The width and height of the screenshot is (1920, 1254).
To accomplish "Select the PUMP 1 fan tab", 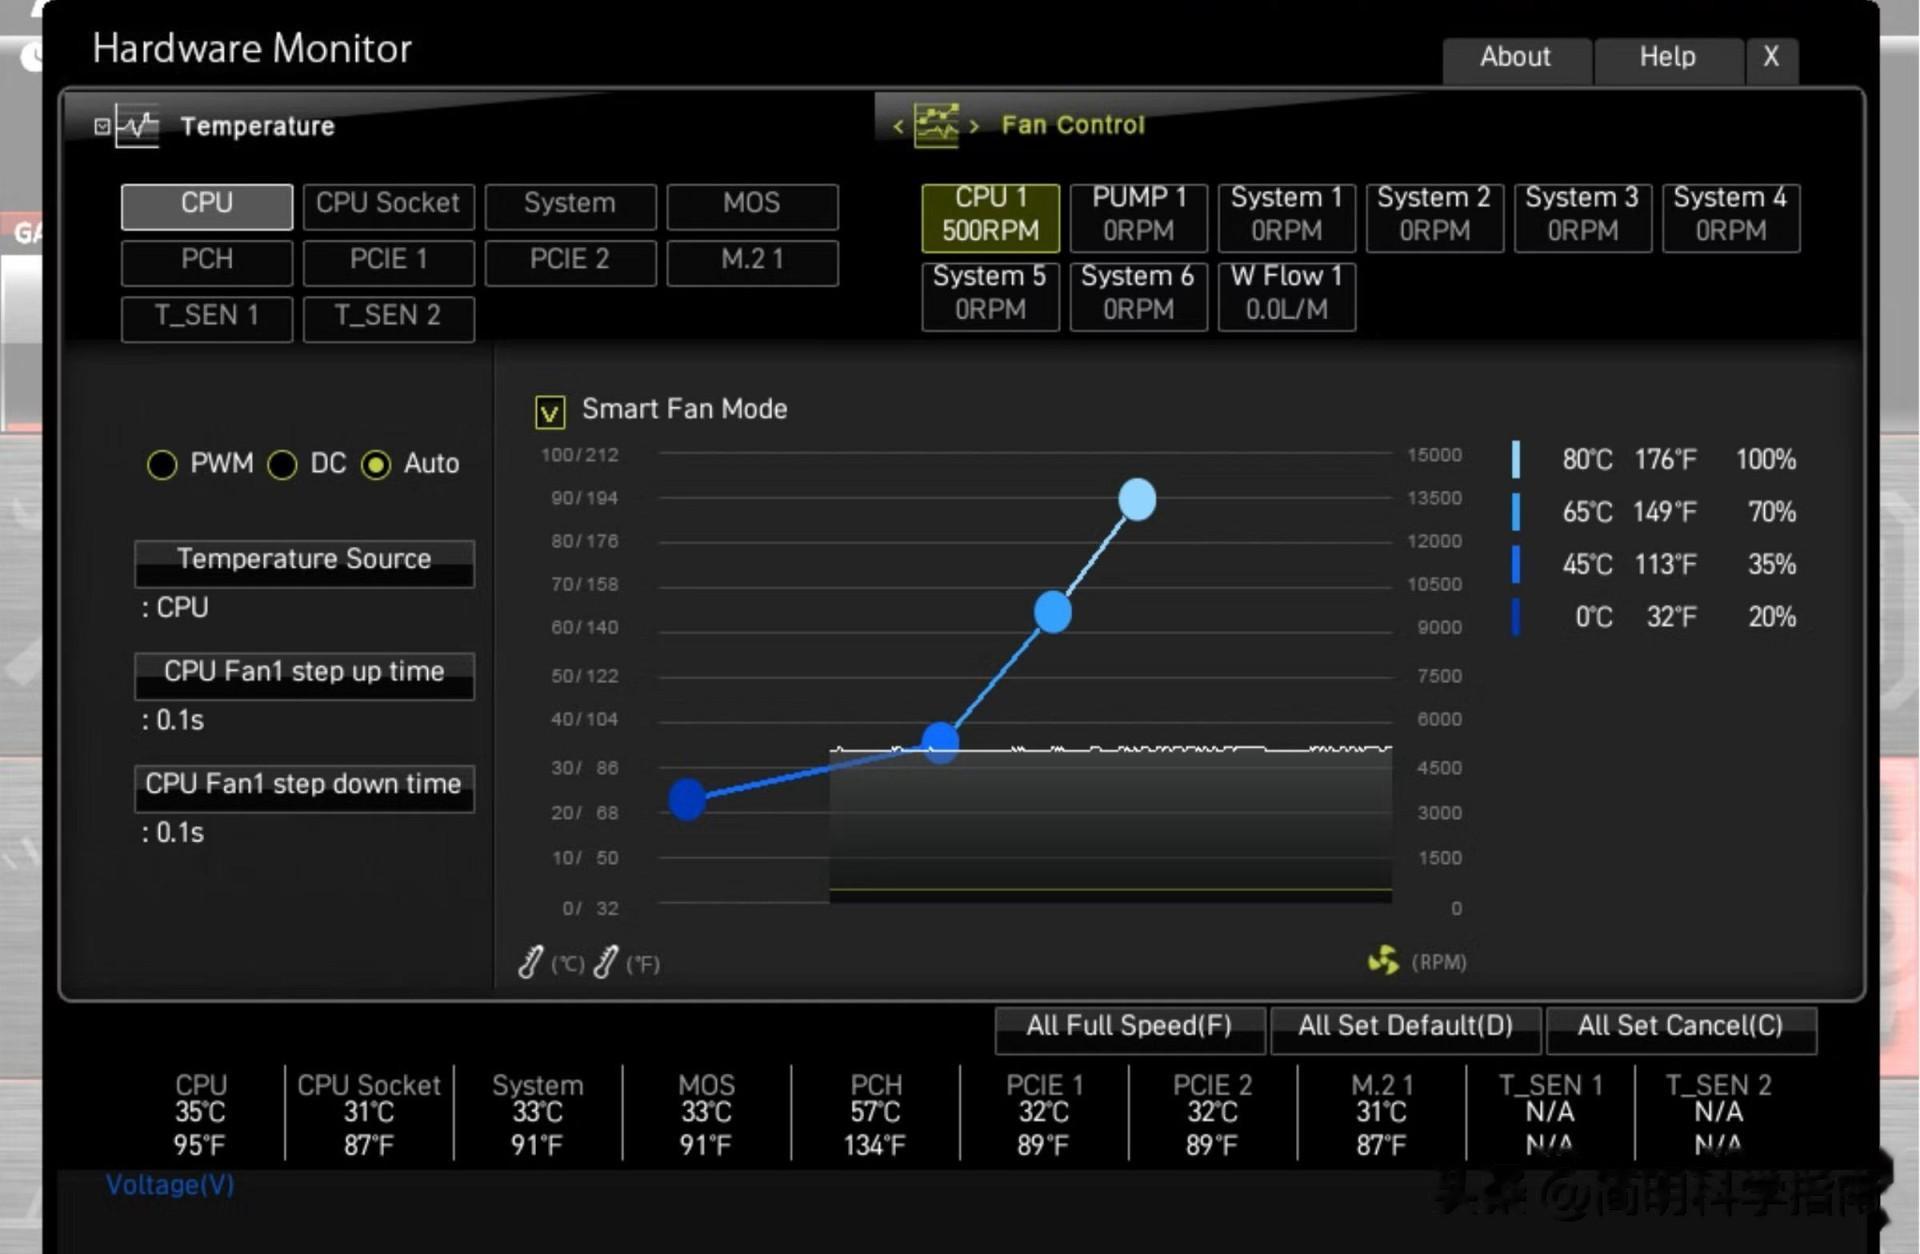I will pos(1138,215).
